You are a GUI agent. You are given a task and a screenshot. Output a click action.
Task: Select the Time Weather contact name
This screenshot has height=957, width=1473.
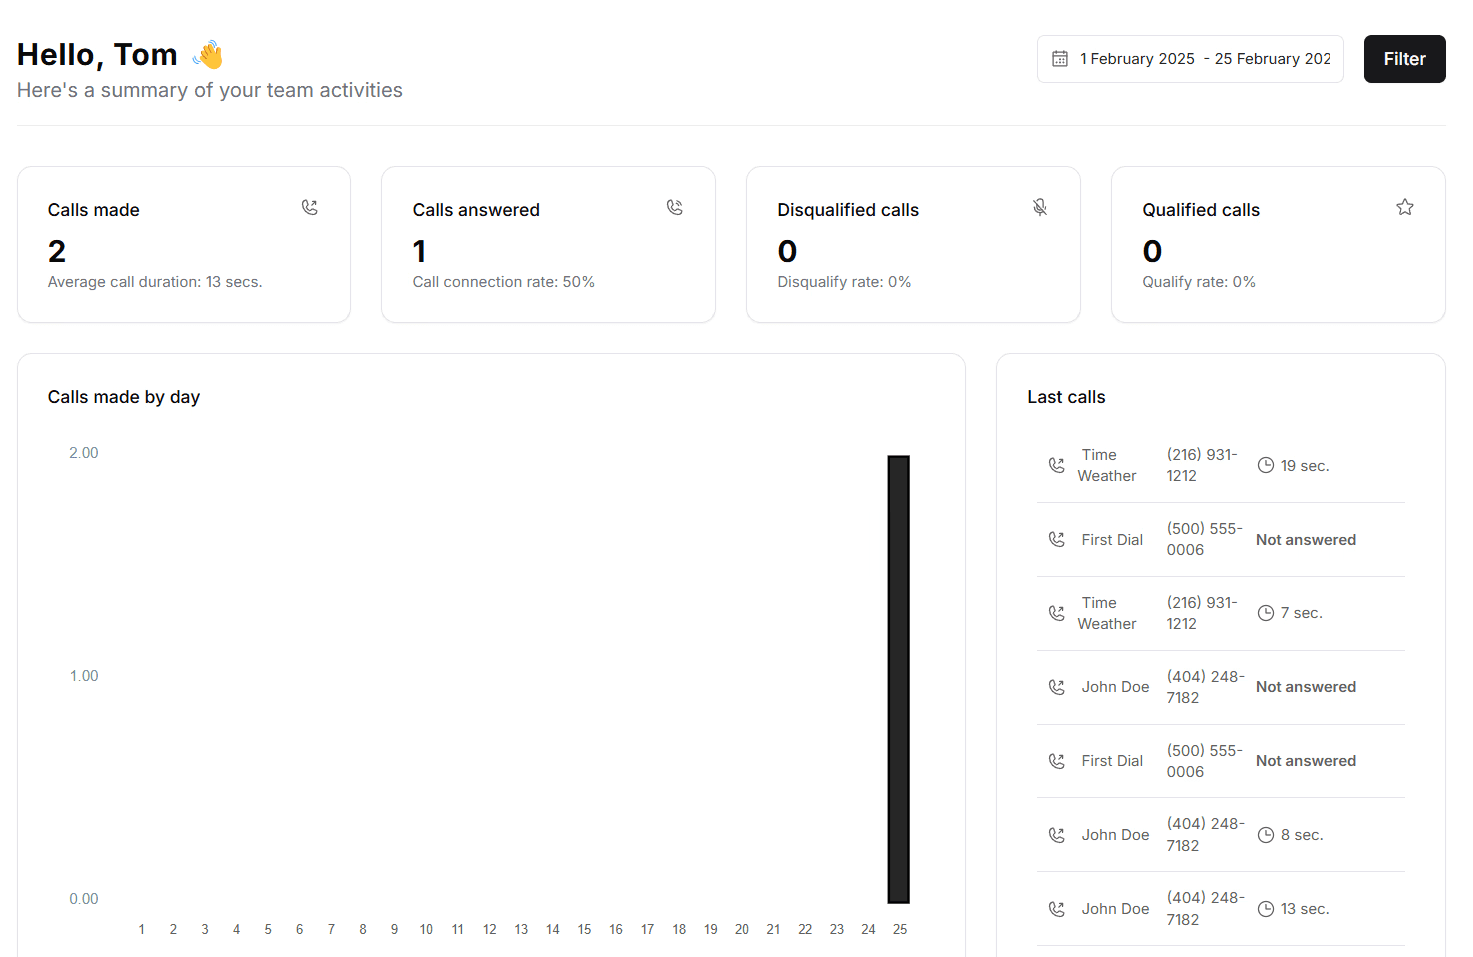pyautogui.click(x=1107, y=465)
